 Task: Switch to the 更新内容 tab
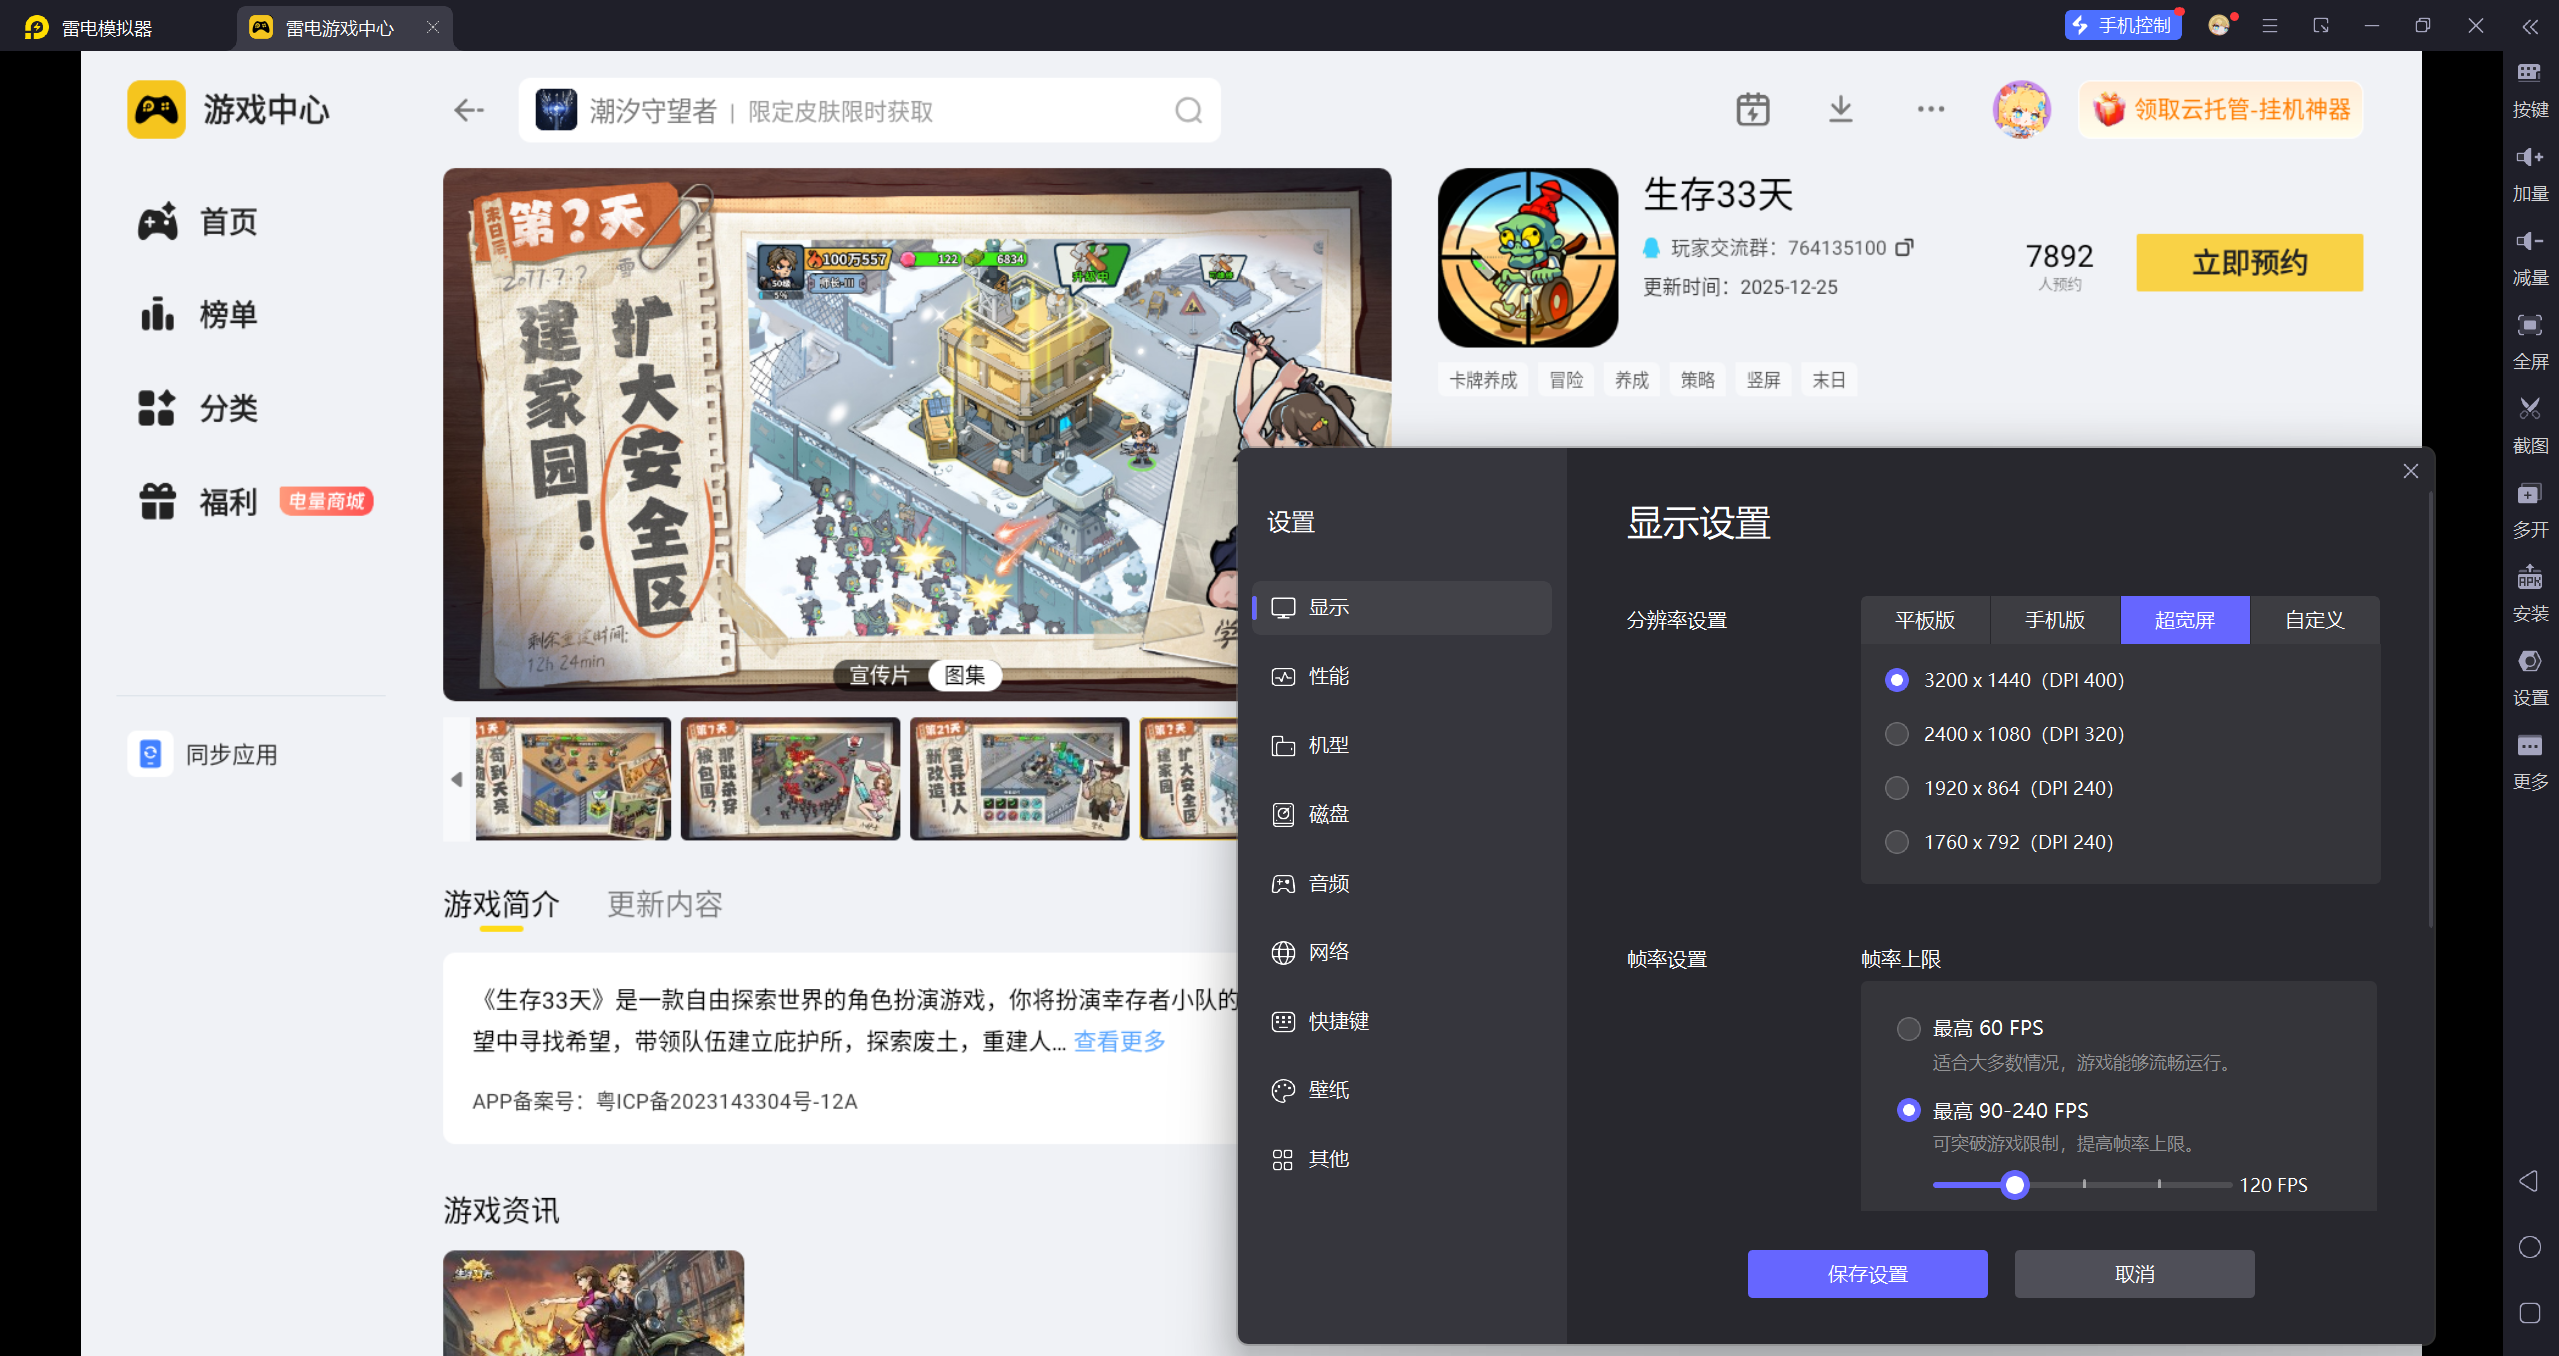point(663,904)
